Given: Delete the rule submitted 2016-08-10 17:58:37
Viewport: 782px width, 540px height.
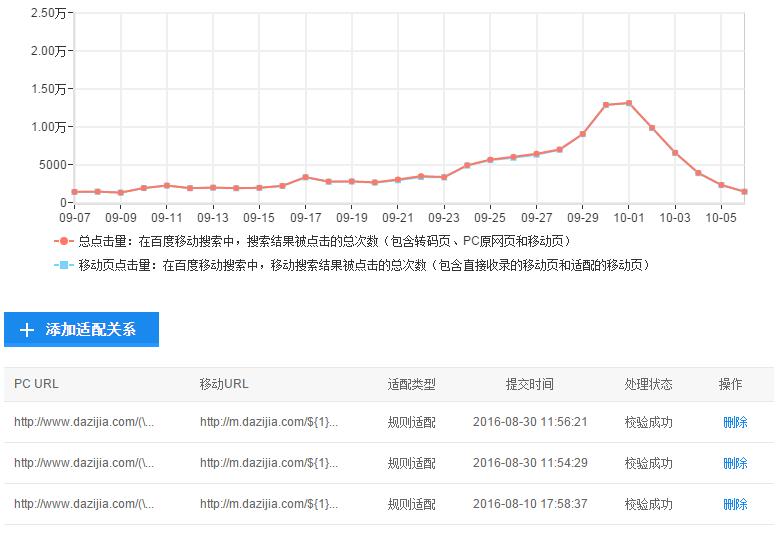Looking at the screenshot, I should coord(735,504).
